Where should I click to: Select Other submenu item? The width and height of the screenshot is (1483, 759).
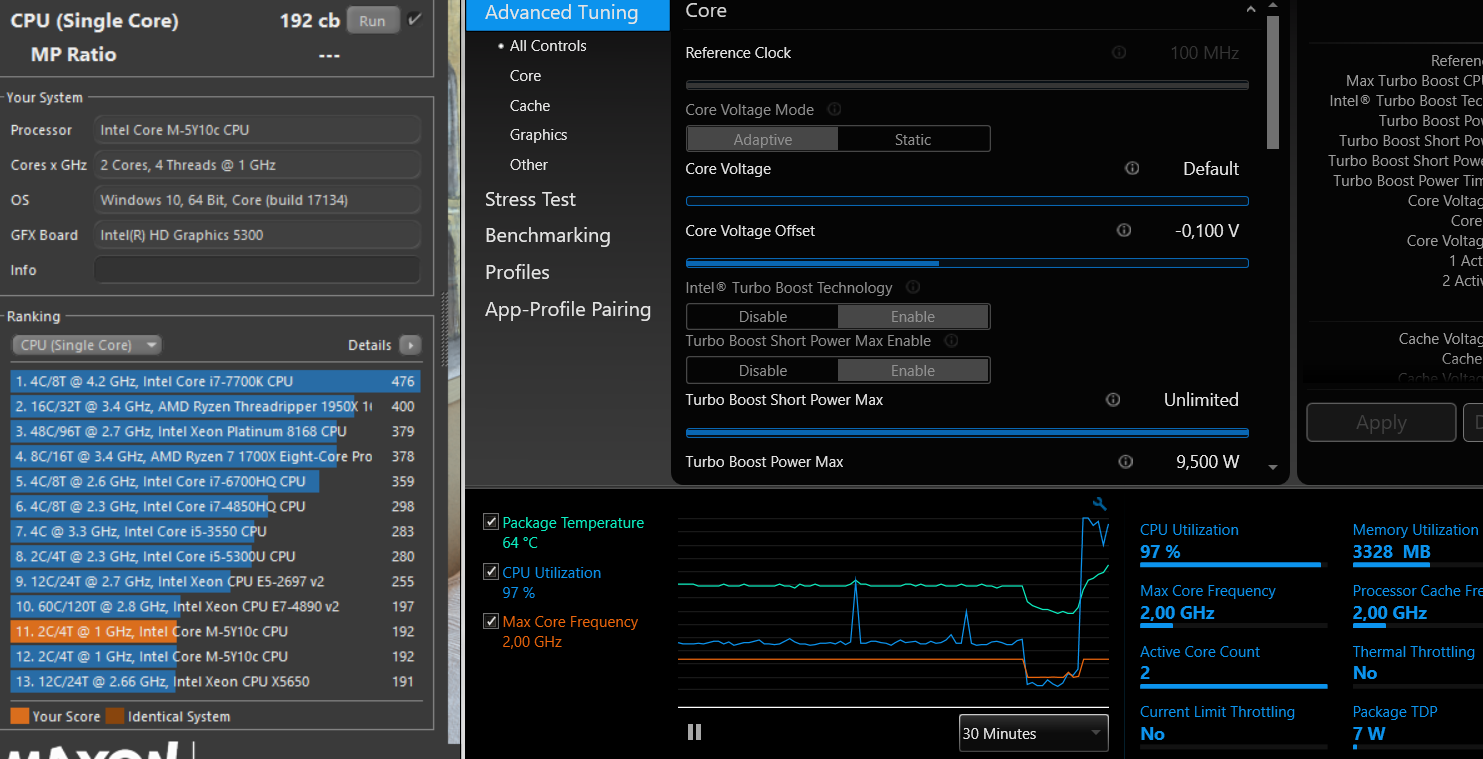(529, 165)
